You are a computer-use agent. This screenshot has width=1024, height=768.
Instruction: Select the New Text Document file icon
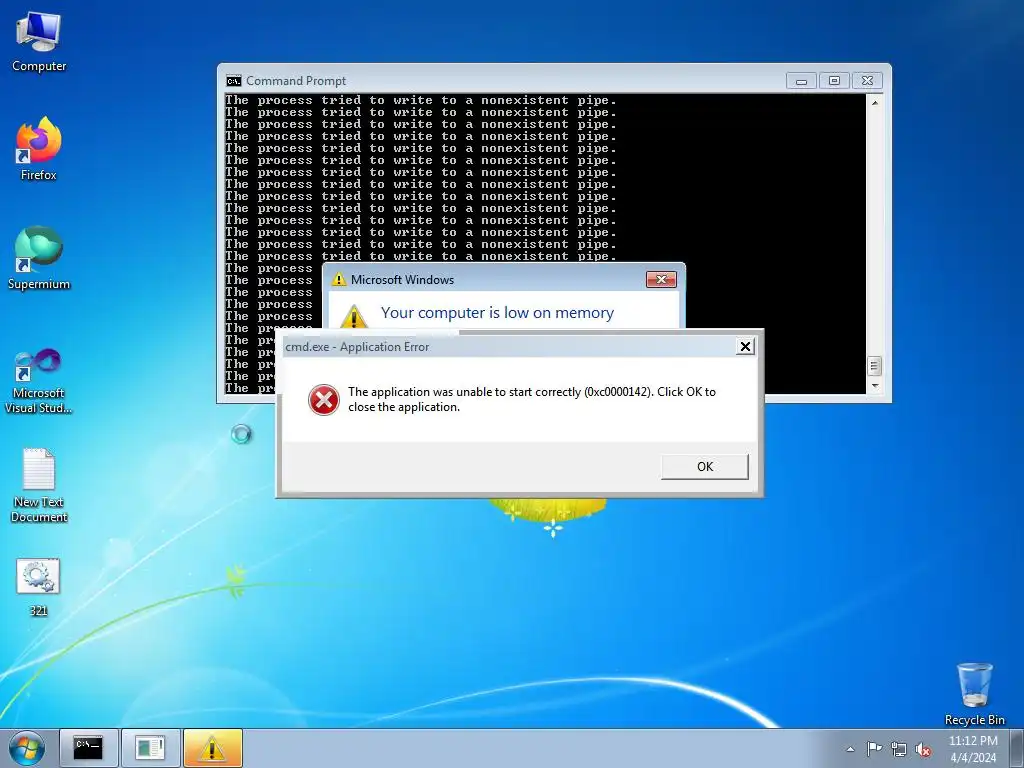tap(39, 485)
